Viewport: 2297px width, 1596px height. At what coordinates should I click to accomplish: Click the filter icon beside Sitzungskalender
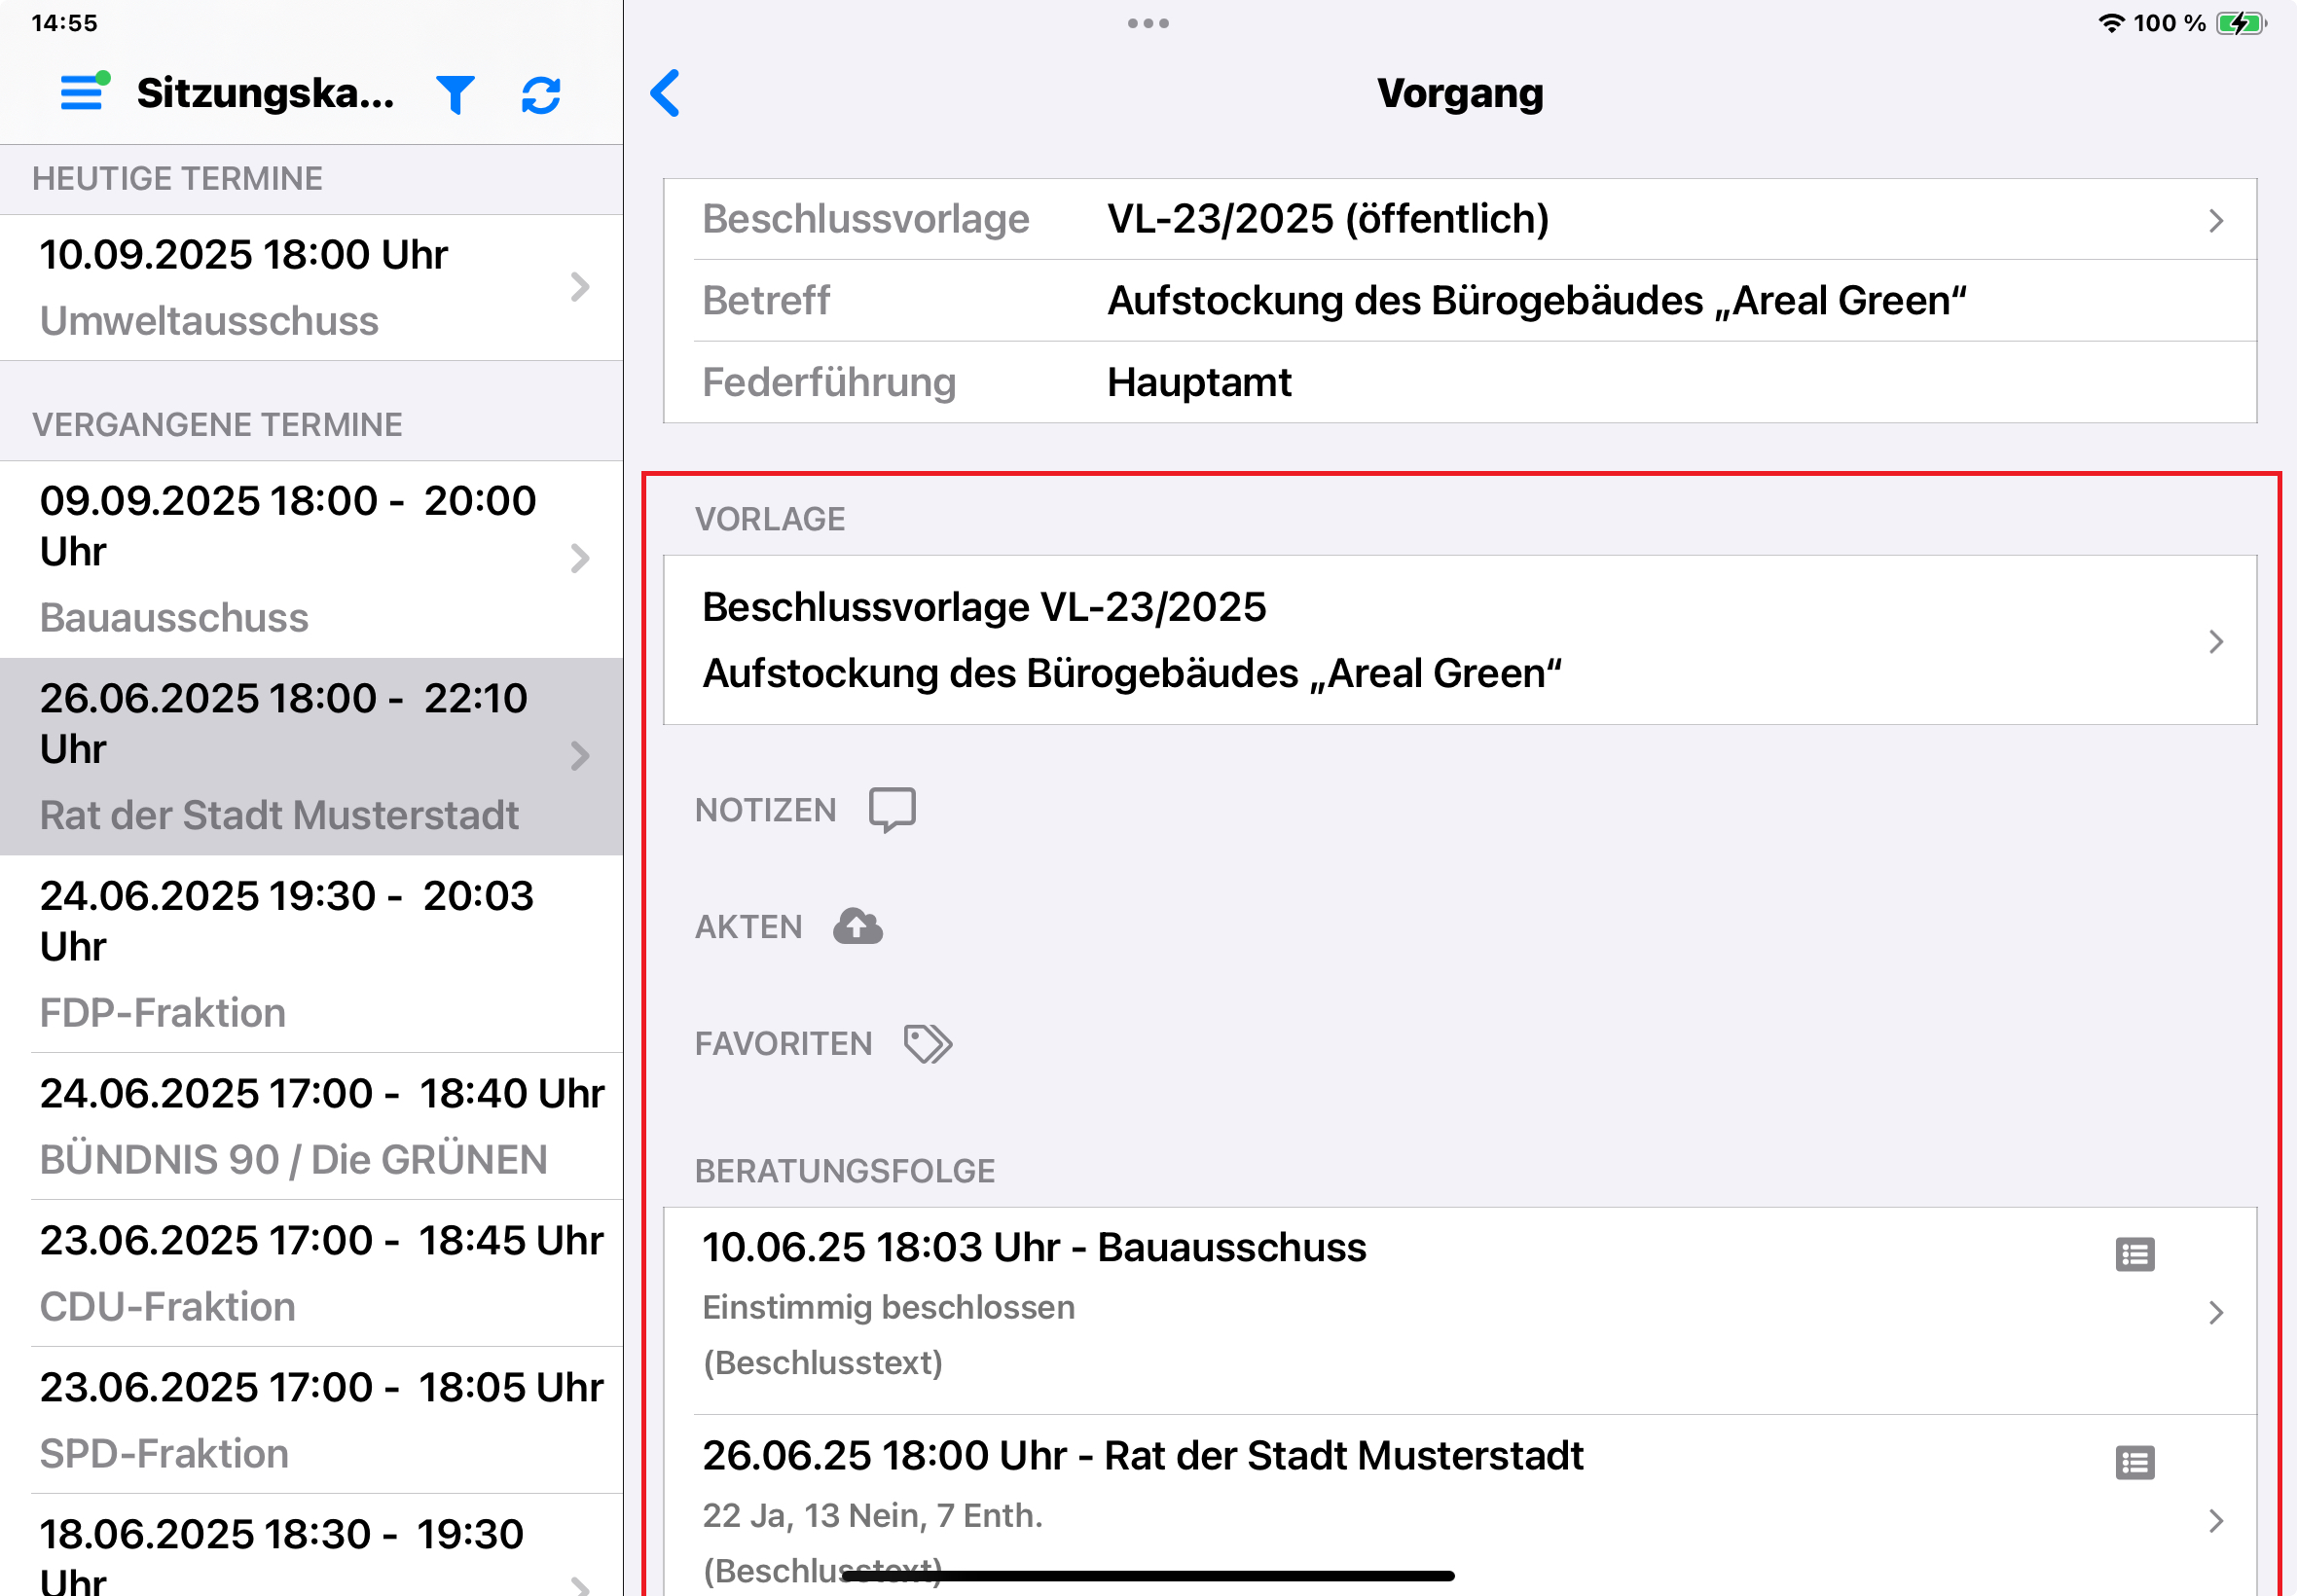point(455,93)
